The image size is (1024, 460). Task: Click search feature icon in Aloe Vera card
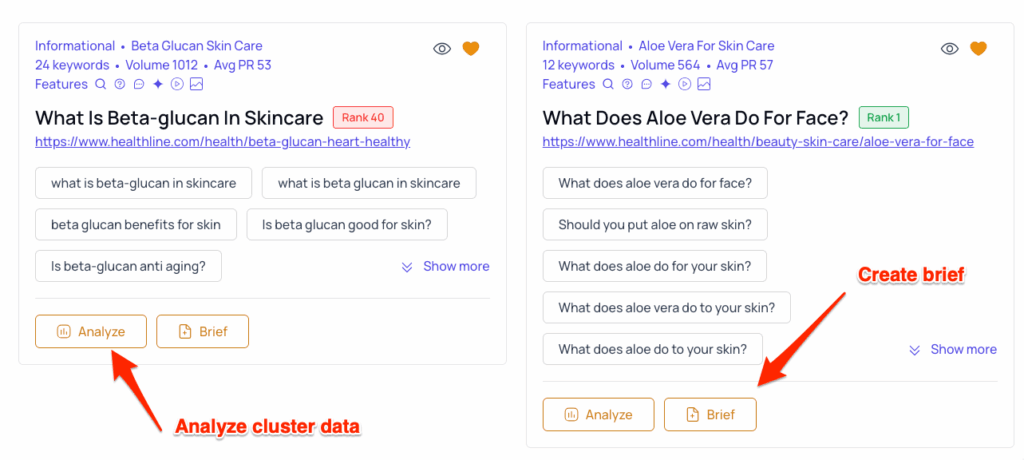(x=608, y=84)
